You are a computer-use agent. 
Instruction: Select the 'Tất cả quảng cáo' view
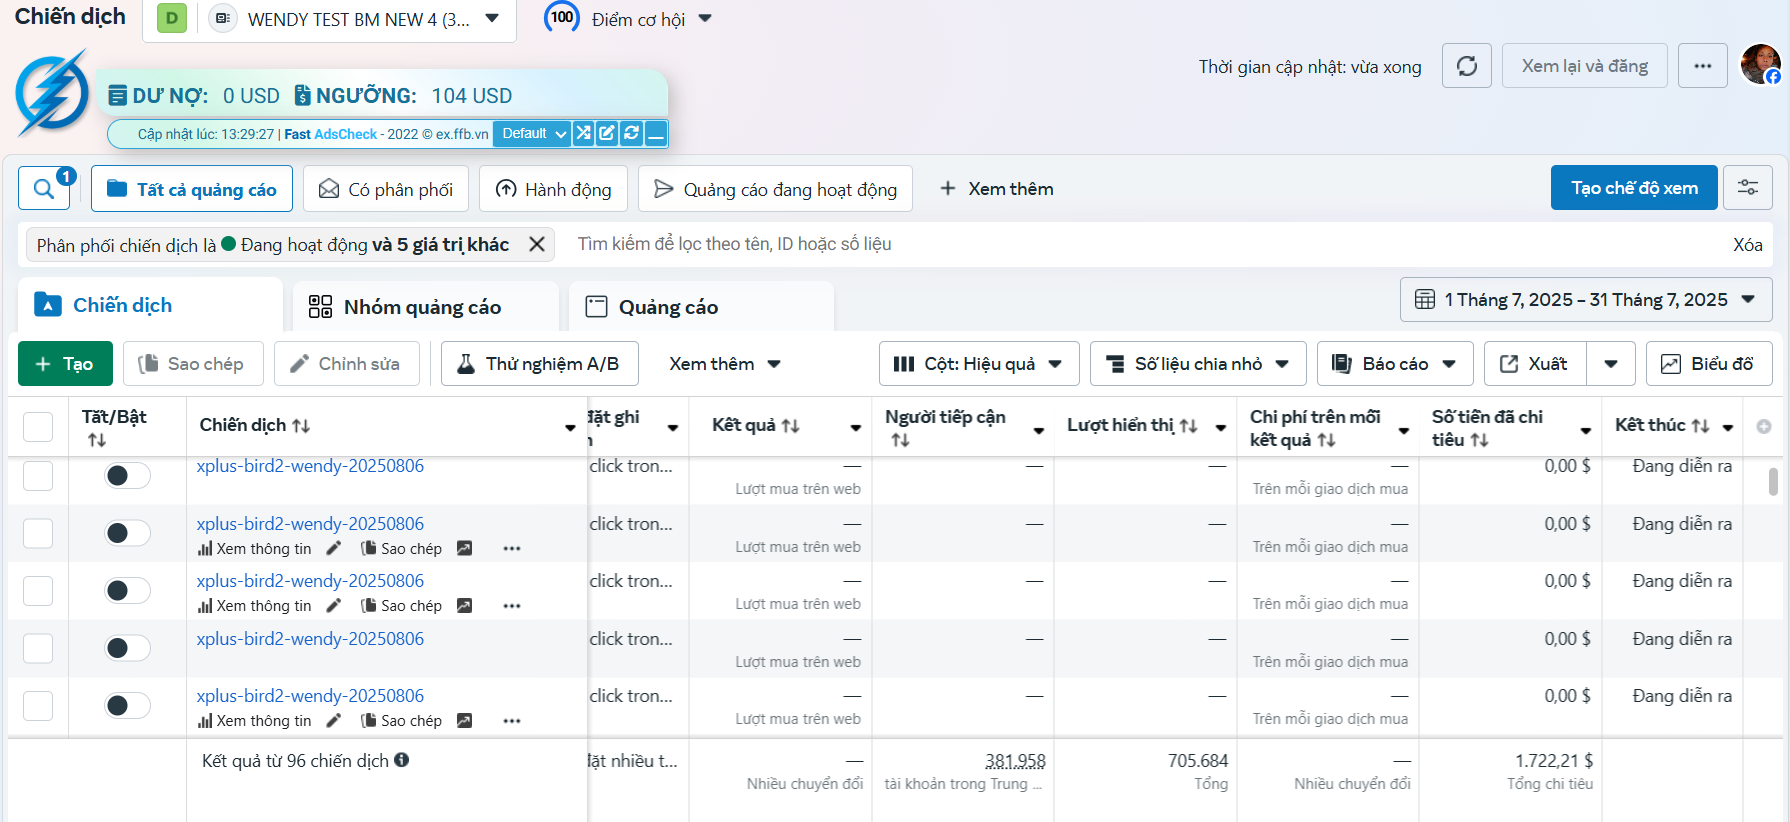(192, 189)
